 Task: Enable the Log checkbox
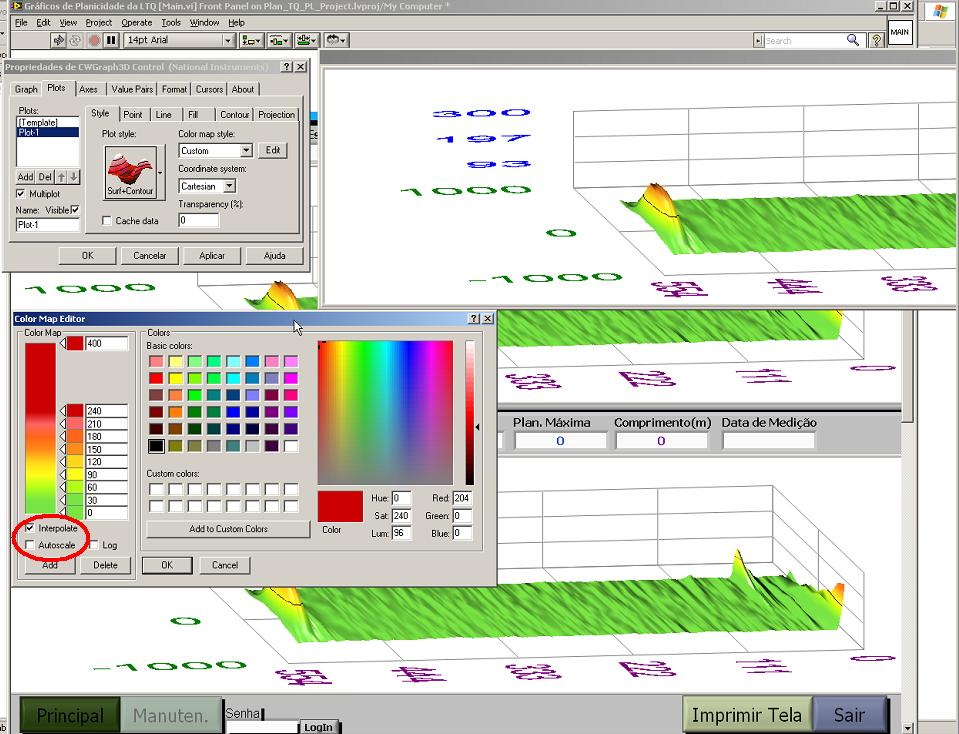(x=94, y=545)
